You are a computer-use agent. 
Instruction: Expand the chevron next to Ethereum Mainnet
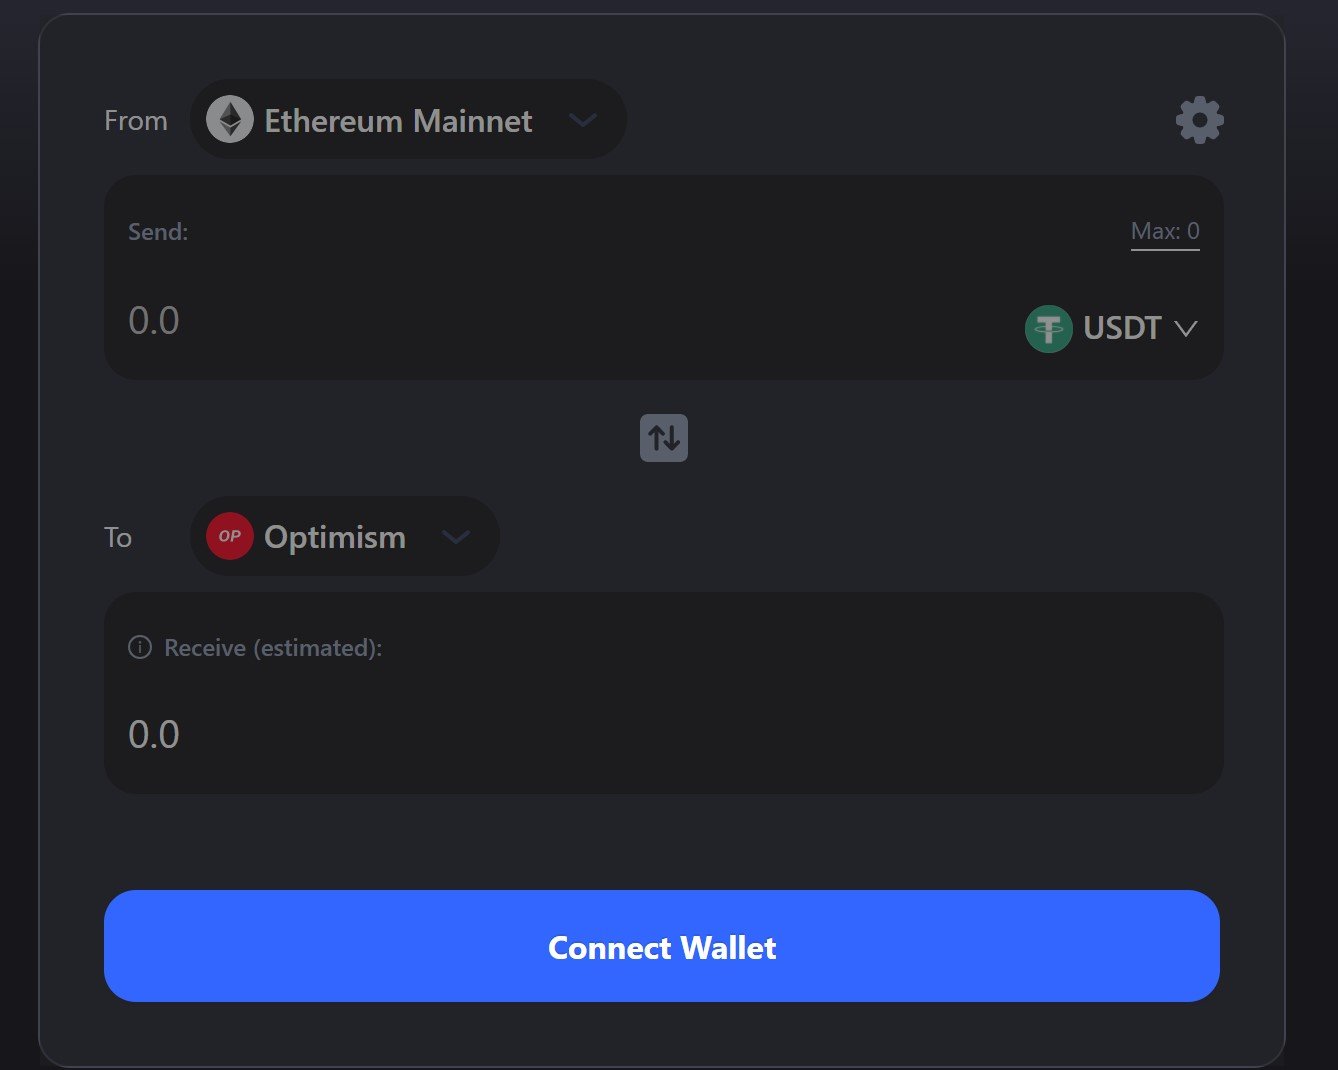coord(582,120)
